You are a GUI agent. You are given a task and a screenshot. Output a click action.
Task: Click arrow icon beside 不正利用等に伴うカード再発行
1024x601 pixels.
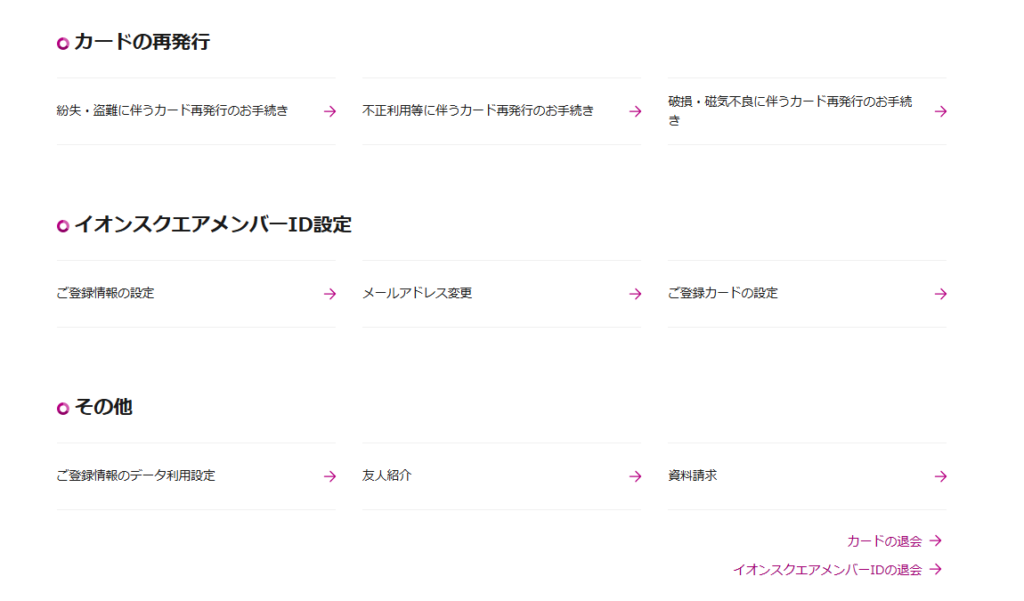coord(635,112)
